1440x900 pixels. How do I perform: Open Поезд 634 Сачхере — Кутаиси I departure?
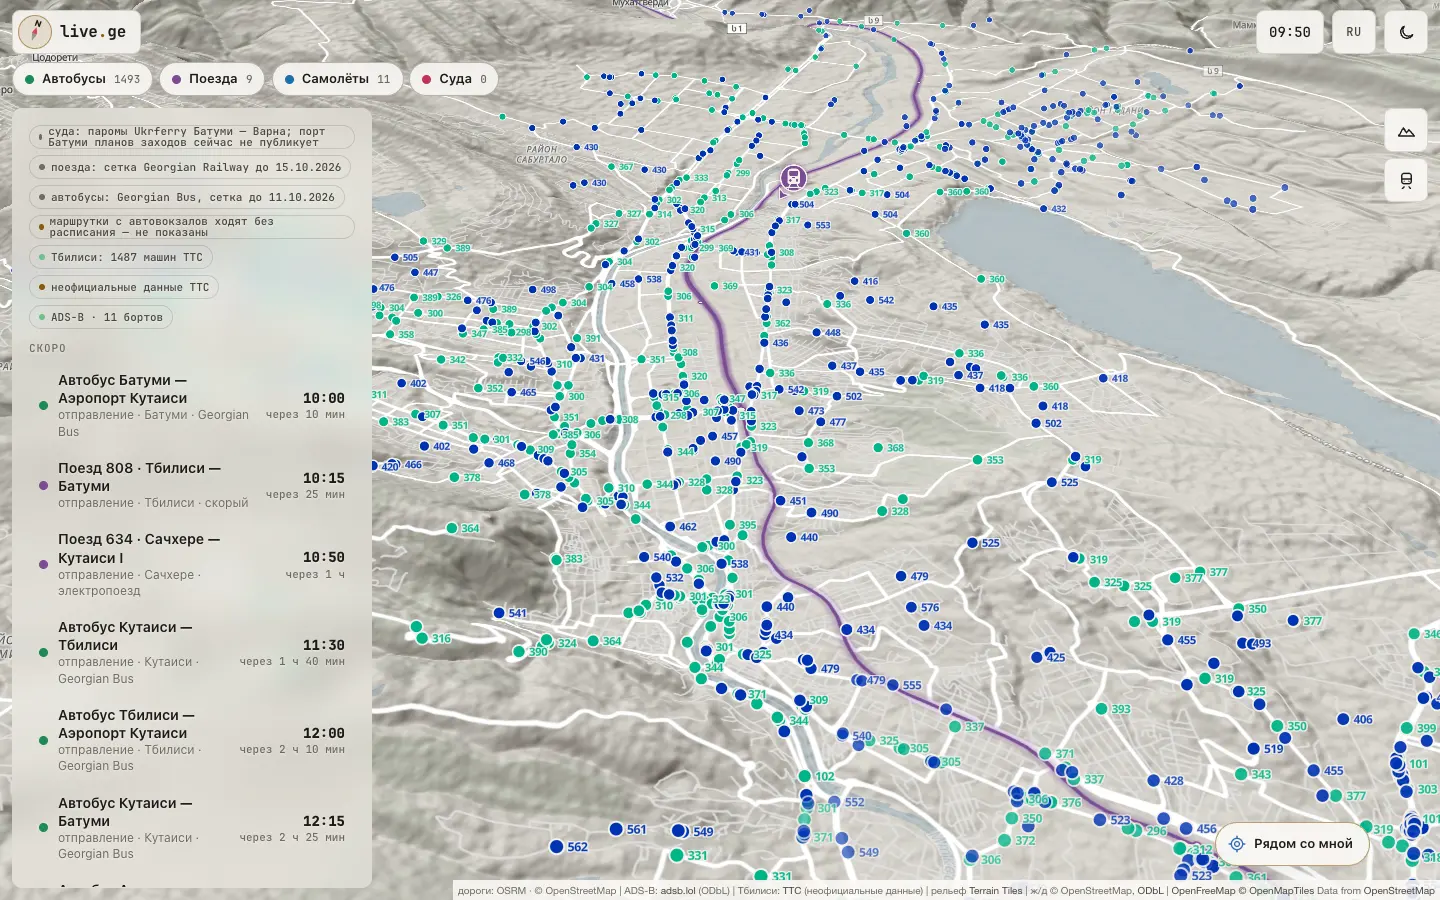pos(192,565)
